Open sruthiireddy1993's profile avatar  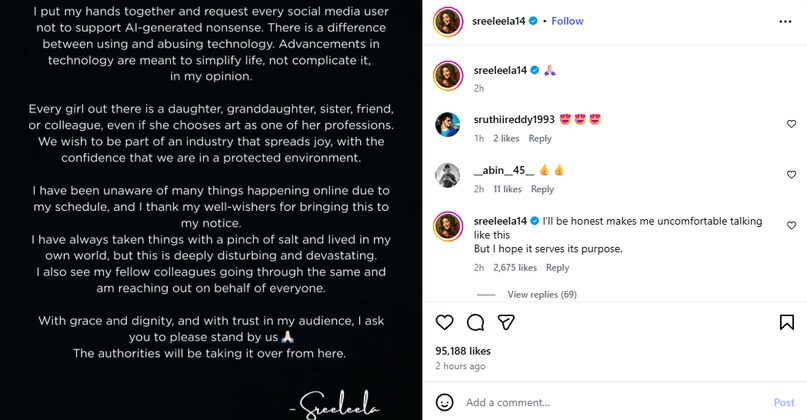[x=448, y=125]
